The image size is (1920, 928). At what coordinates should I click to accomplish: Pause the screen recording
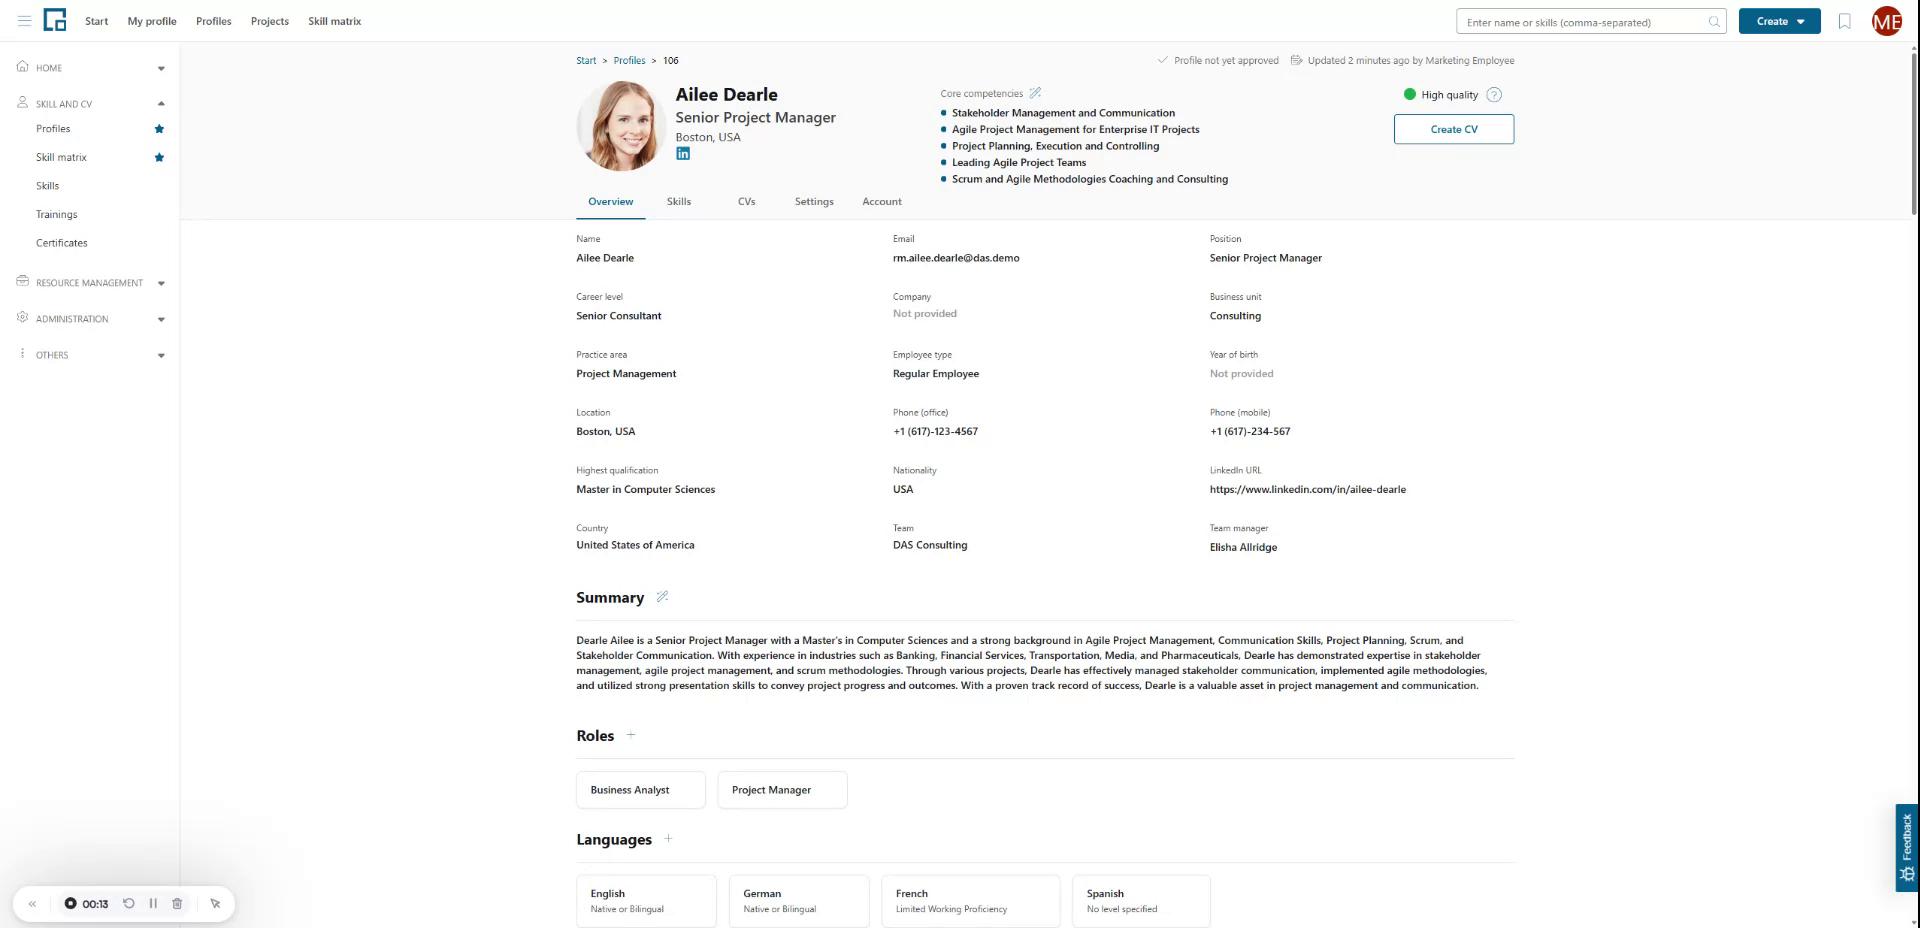pos(153,903)
